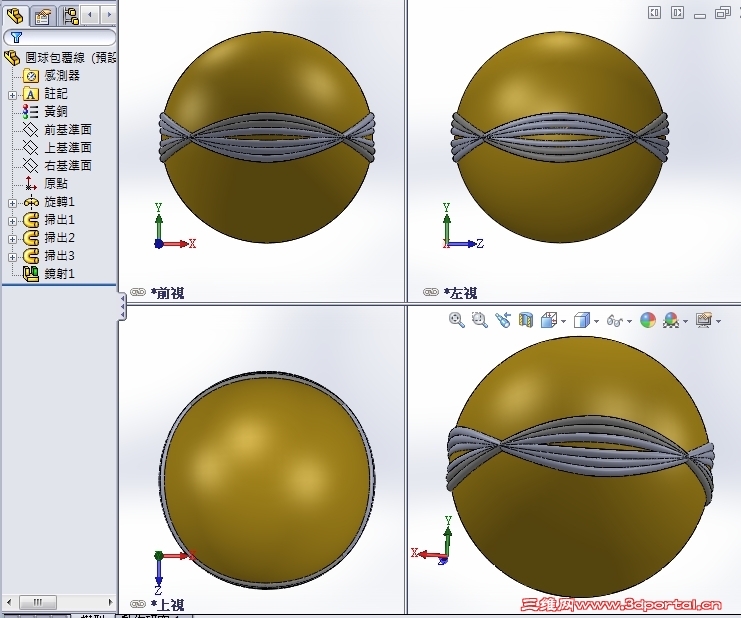Open the Display Style dropdown arrow

(596, 321)
